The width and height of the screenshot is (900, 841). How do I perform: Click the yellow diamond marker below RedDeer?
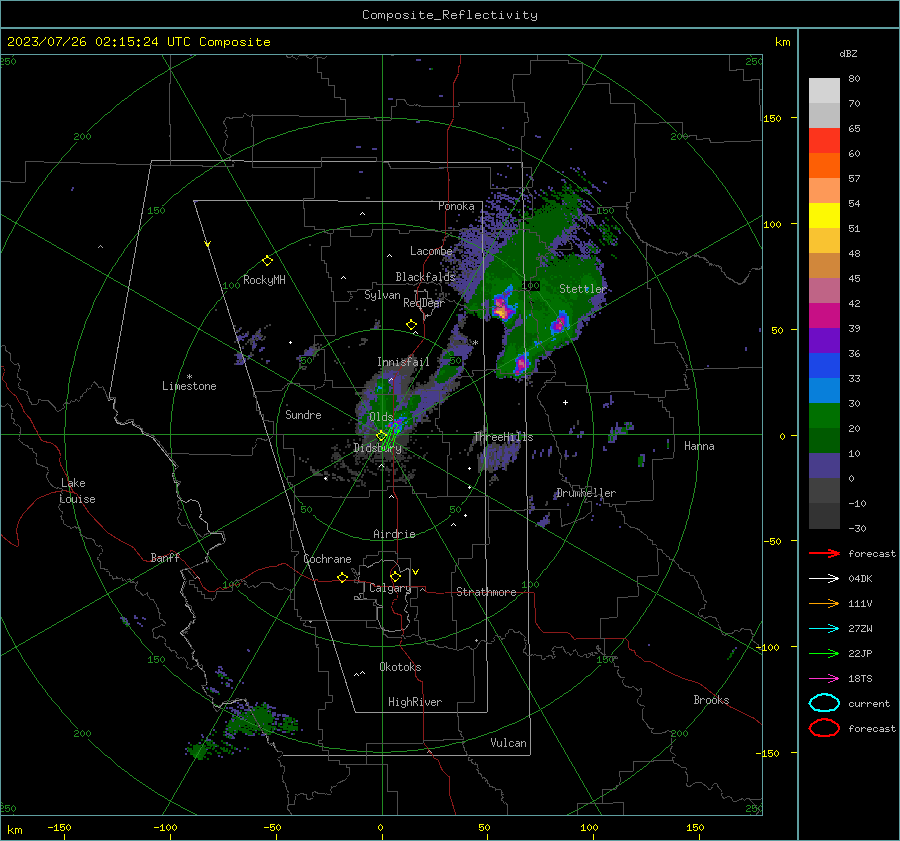(411, 325)
